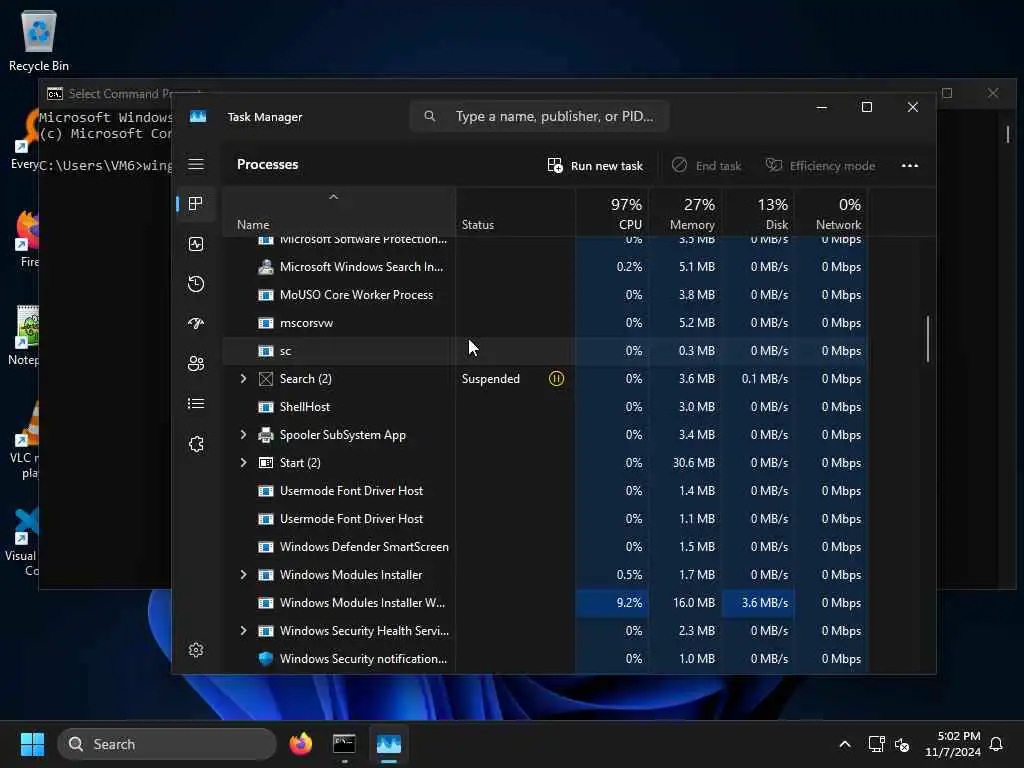Sort processes by Disk column
This screenshot has height=768, width=1024.
[x=758, y=212]
